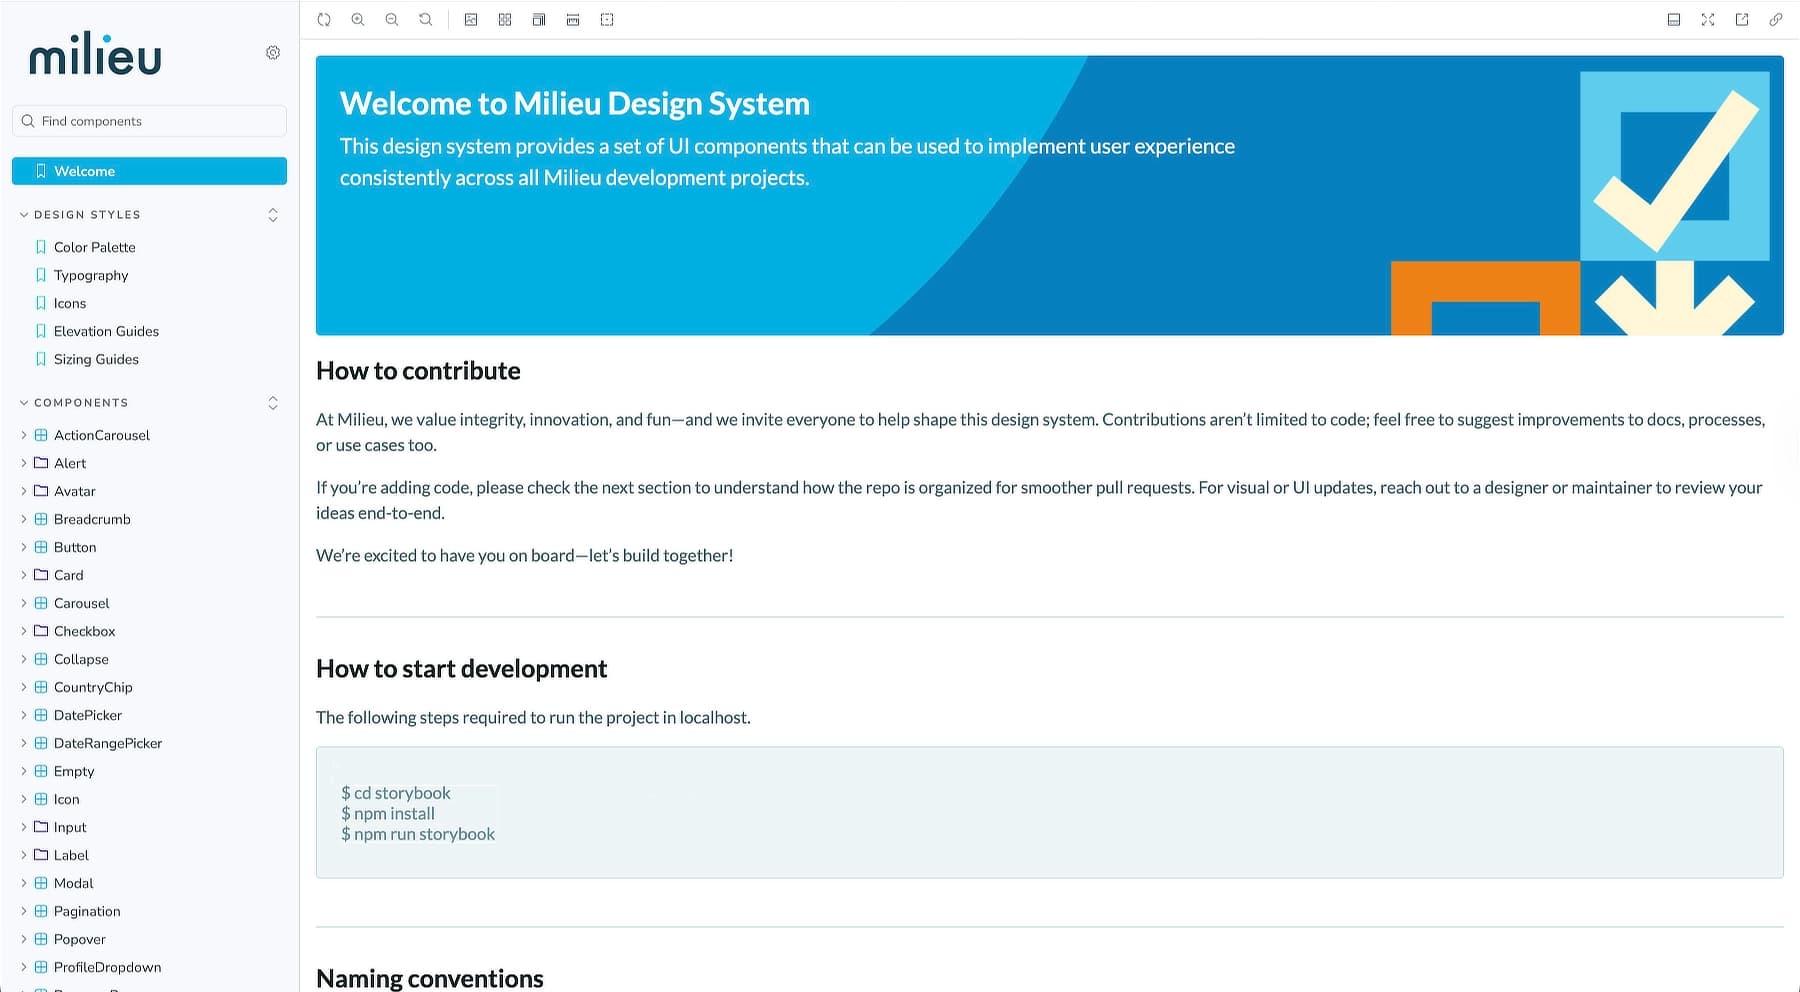Viewport: 1800px width, 992px height.
Task: Toggle the grid overlay on the canvas
Action: coord(505,19)
